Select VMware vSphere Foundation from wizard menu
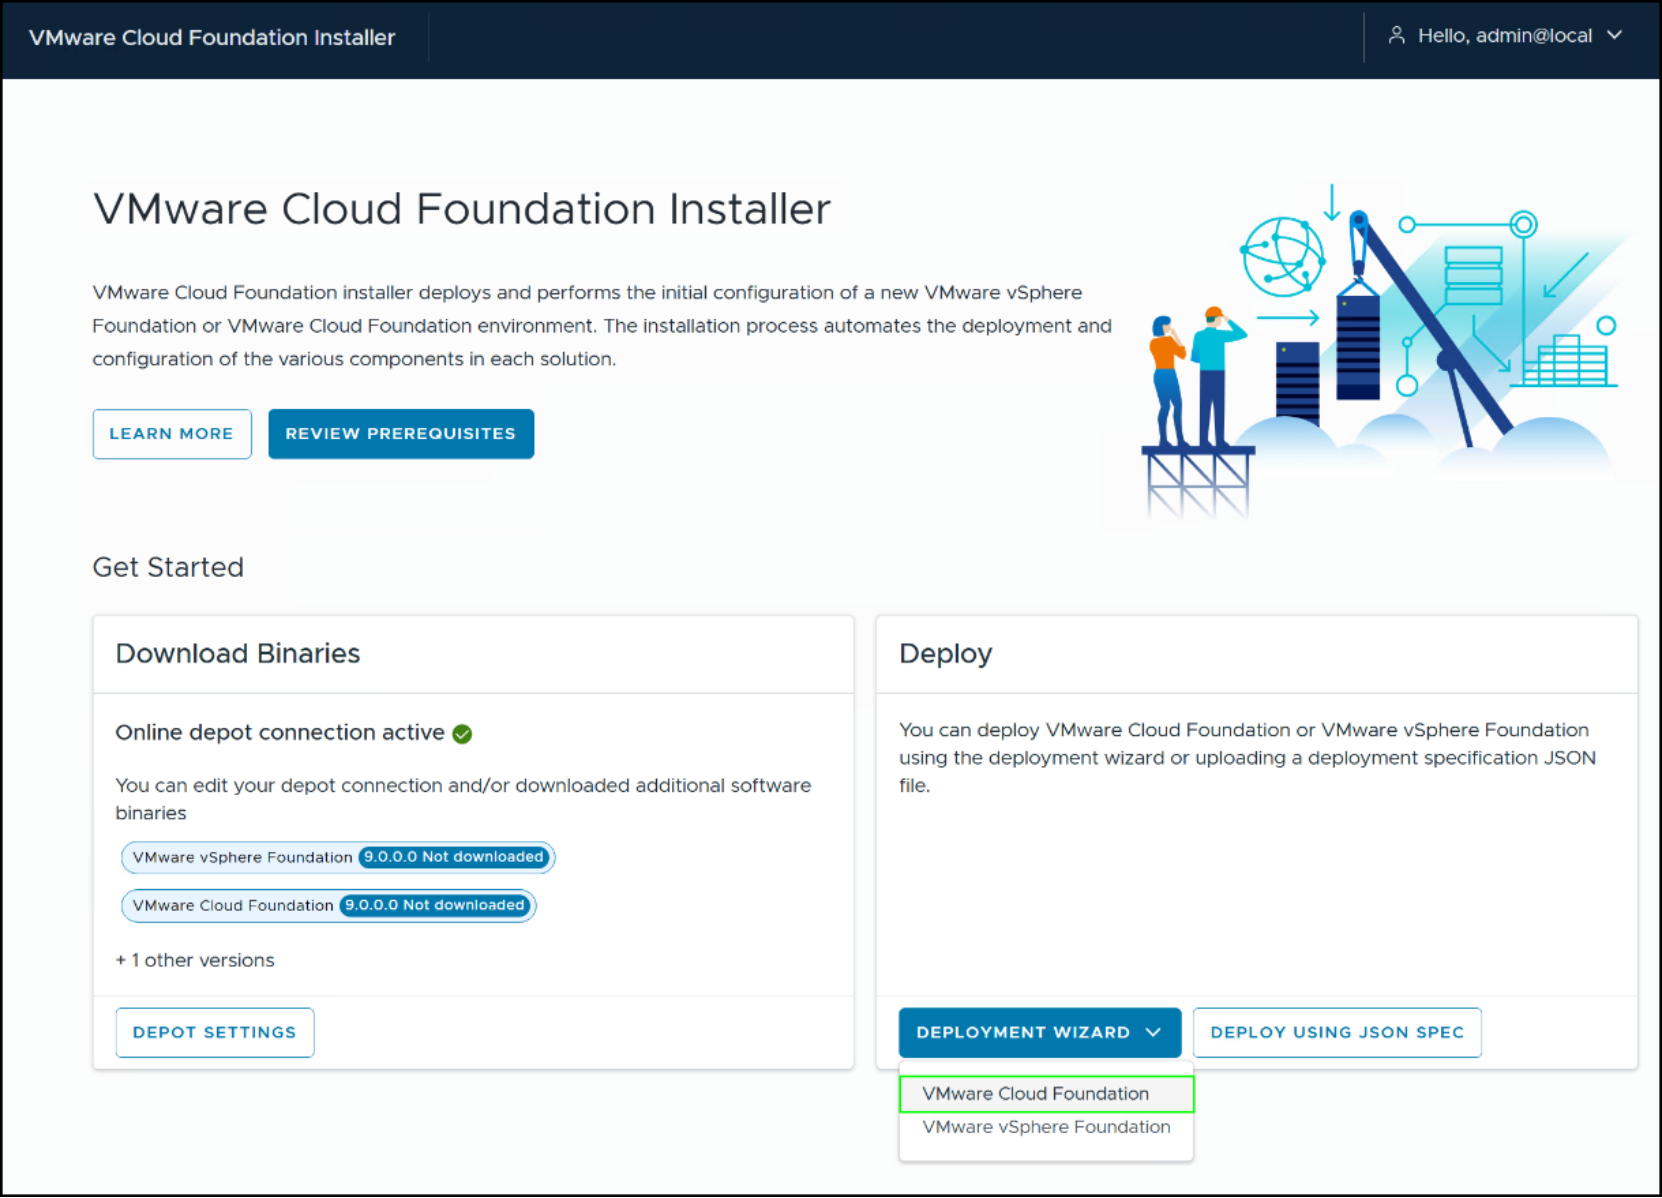The image size is (1662, 1198). [x=1046, y=1127]
